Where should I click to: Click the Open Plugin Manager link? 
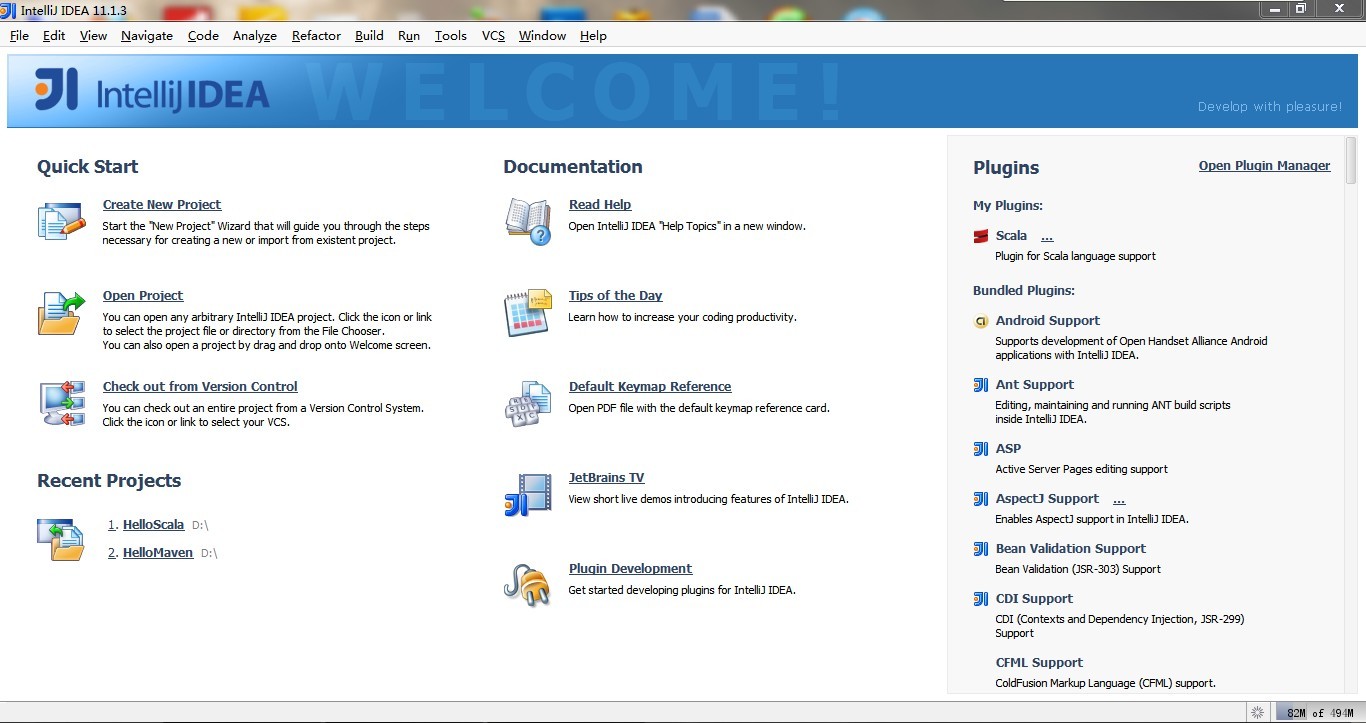[1264, 166]
